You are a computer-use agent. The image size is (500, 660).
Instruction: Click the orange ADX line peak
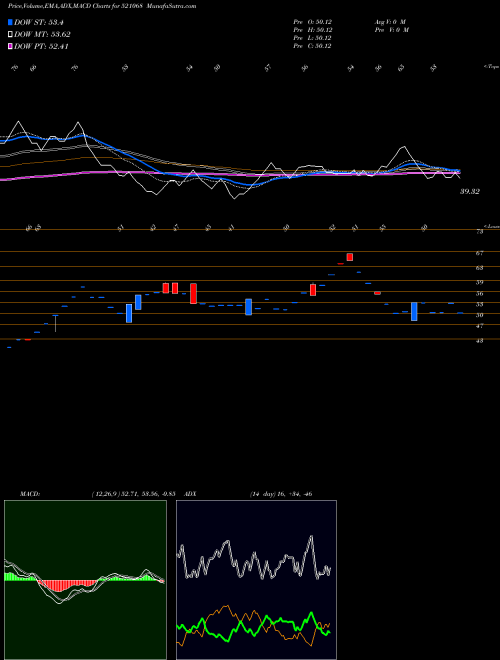(227, 607)
